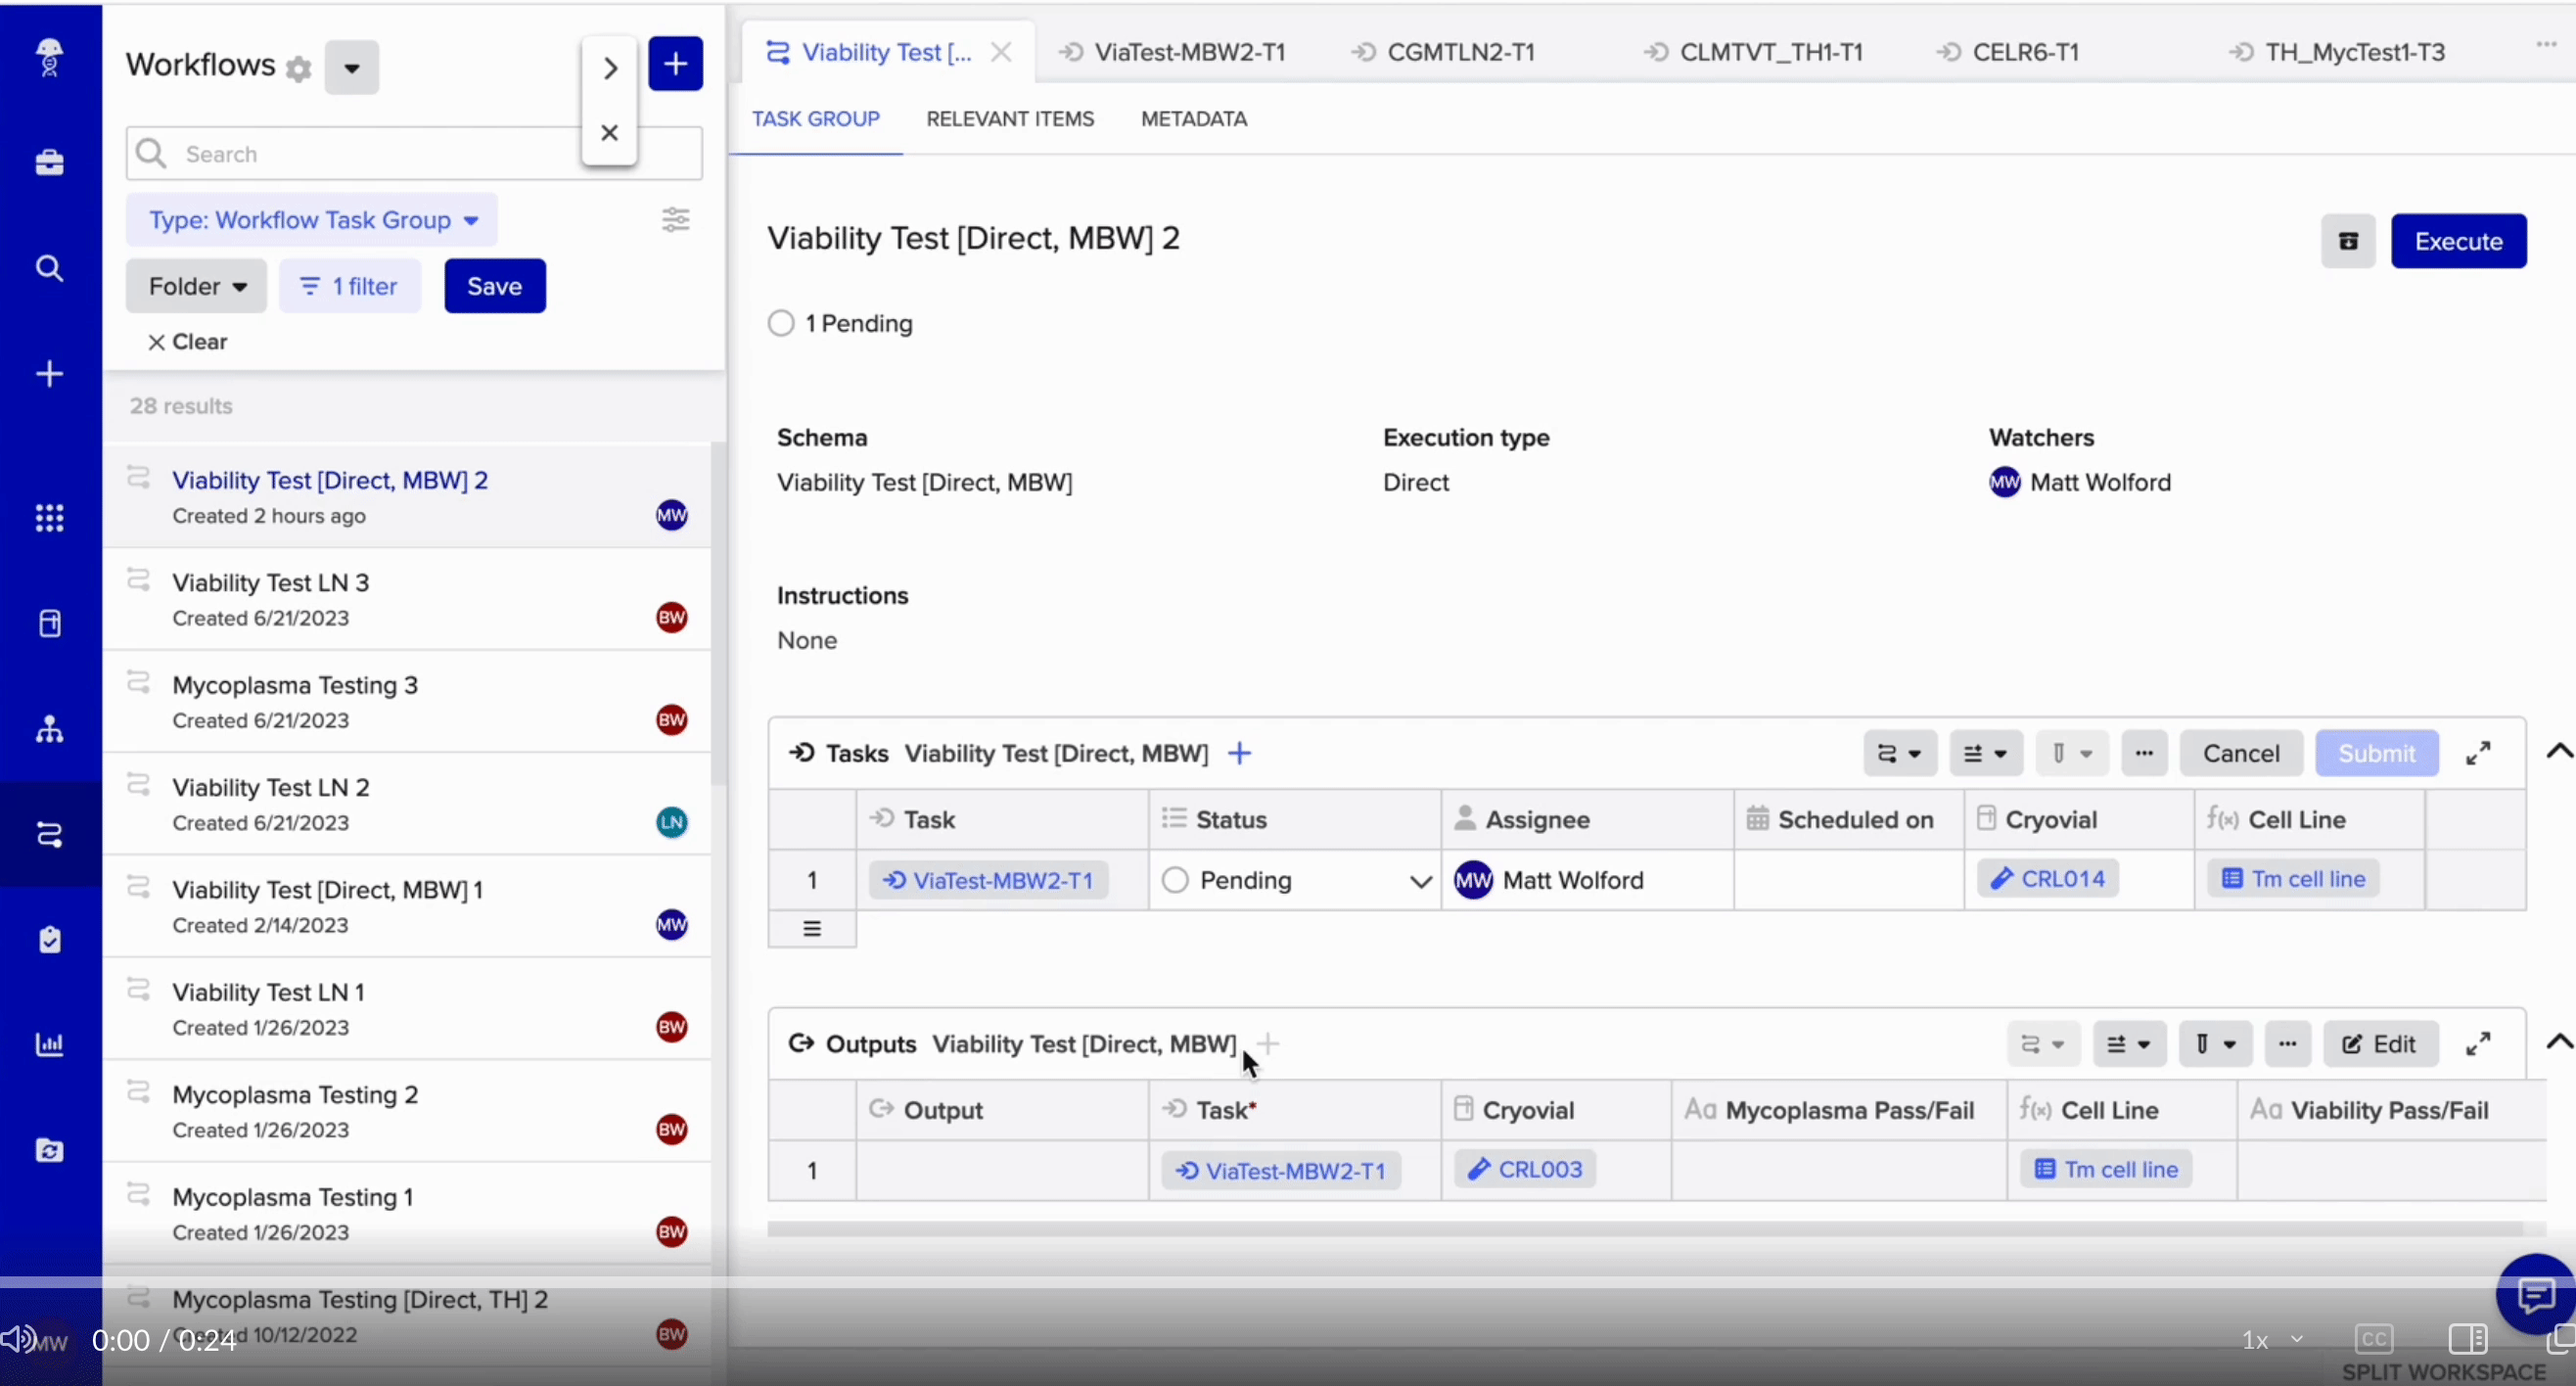Open the TH_MycTest1-T3 tab
The width and height of the screenshot is (2576, 1386).
(x=2337, y=52)
